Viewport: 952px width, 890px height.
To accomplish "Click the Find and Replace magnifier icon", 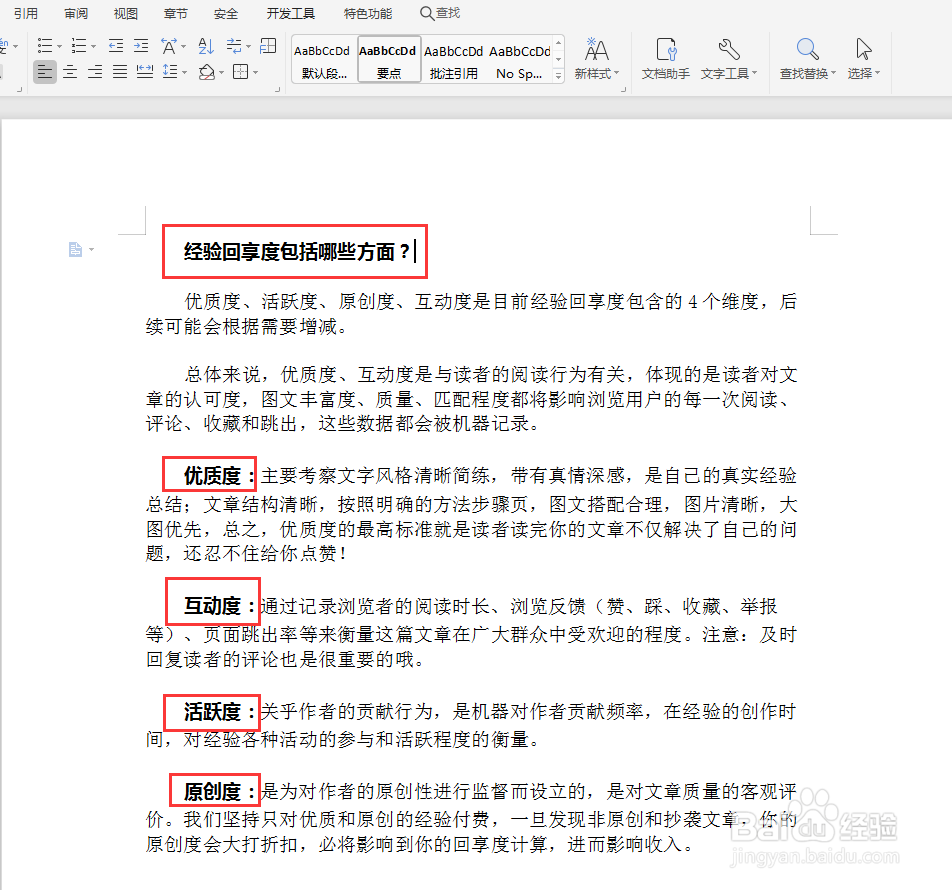I will (808, 49).
